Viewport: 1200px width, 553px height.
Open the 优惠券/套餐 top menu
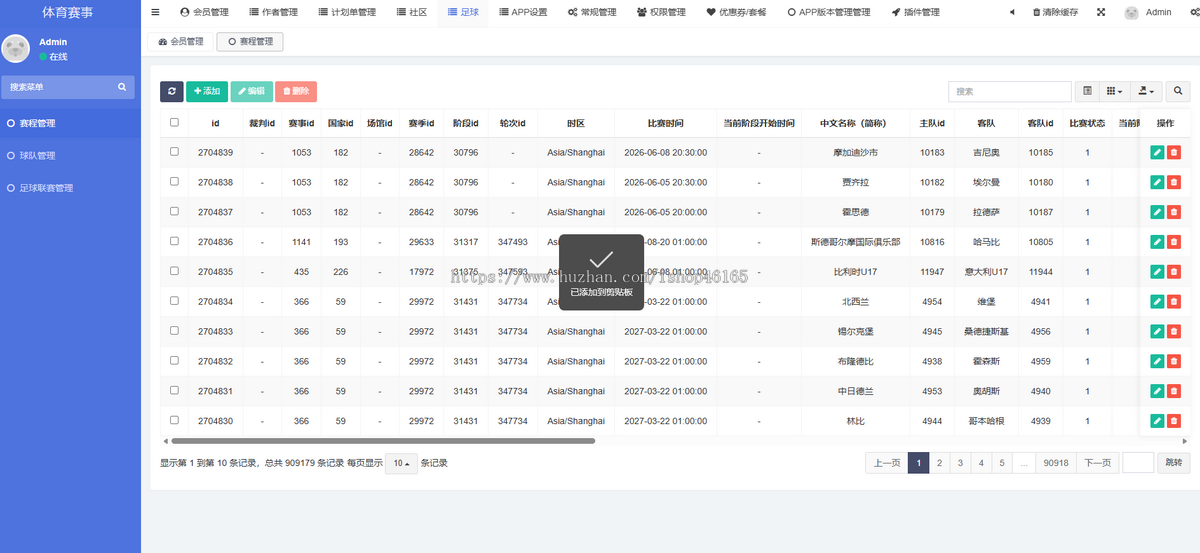(737, 12)
